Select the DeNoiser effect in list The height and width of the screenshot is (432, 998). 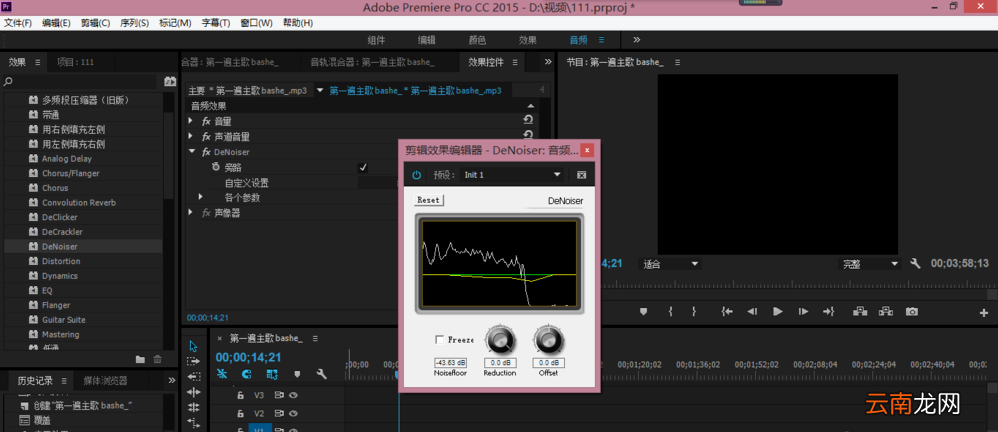[59, 246]
